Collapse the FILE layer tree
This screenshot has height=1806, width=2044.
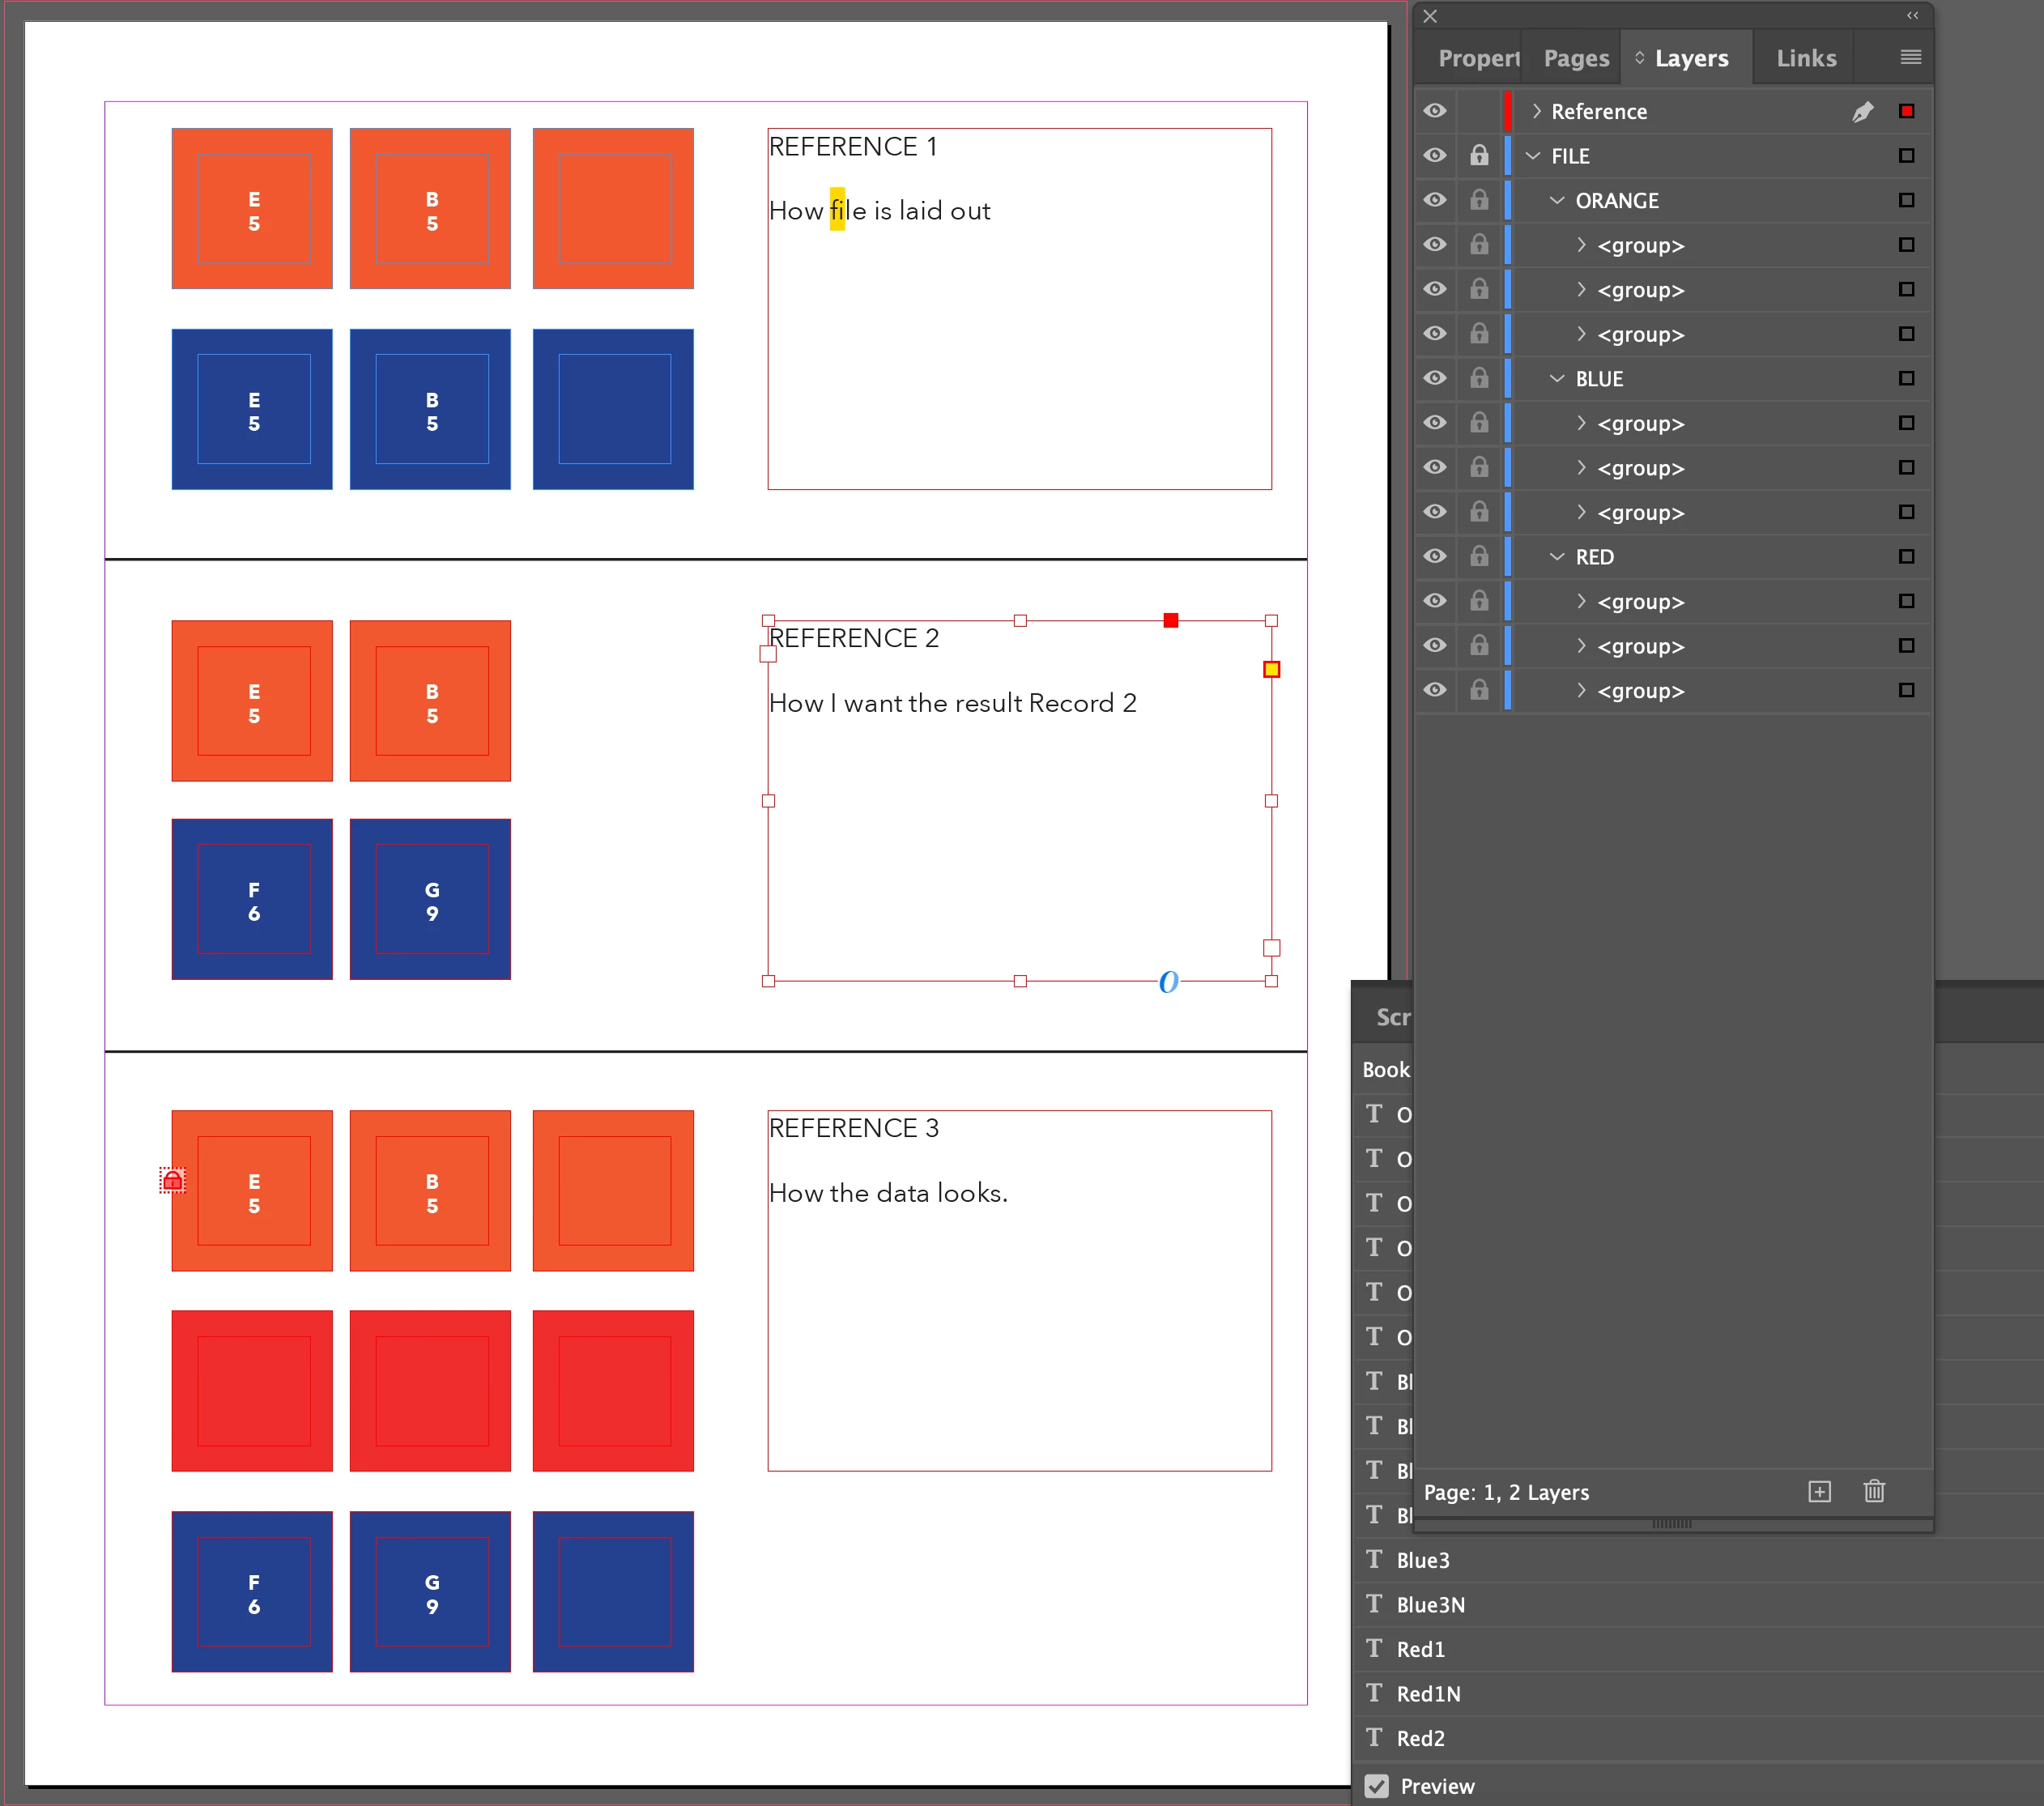[x=1533, y=156]
